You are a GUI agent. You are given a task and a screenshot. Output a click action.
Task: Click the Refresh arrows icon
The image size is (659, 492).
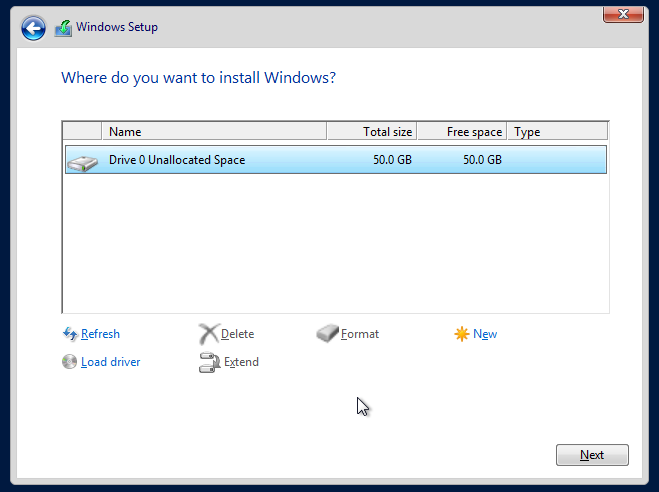click(x=70, y=334)
